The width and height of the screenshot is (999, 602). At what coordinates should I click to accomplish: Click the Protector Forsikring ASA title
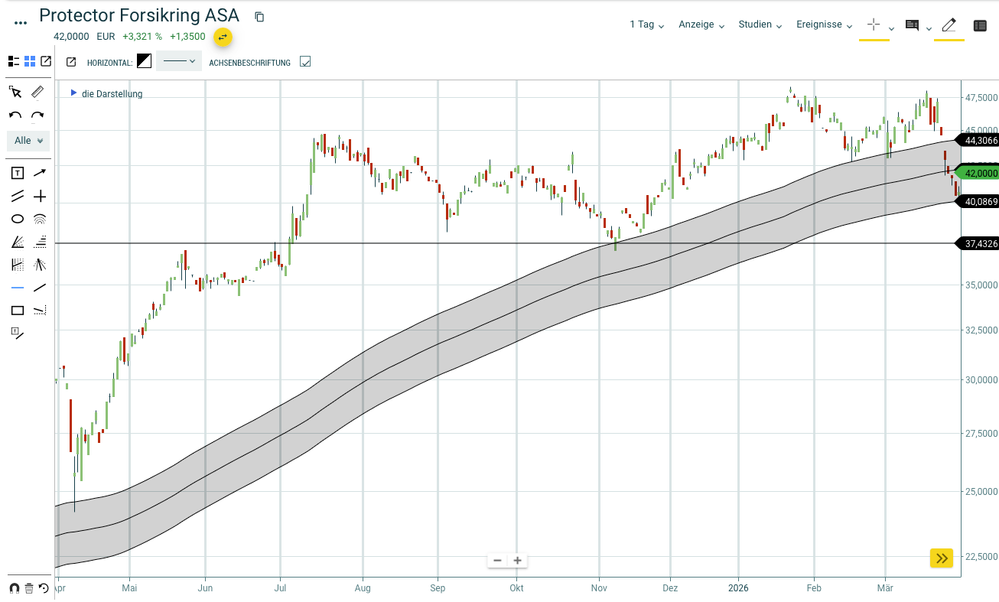(x=139, y=15)
